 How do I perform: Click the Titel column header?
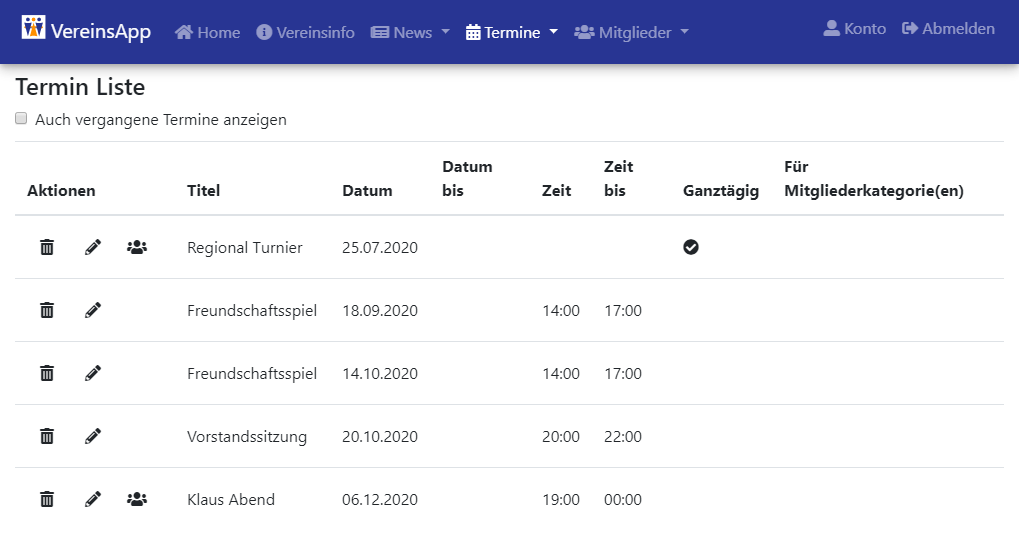pyautogui.click(x=203, y=190)
